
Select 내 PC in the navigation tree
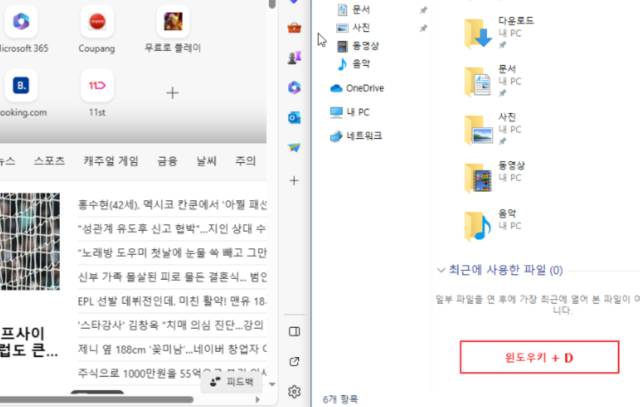(356, 112)
